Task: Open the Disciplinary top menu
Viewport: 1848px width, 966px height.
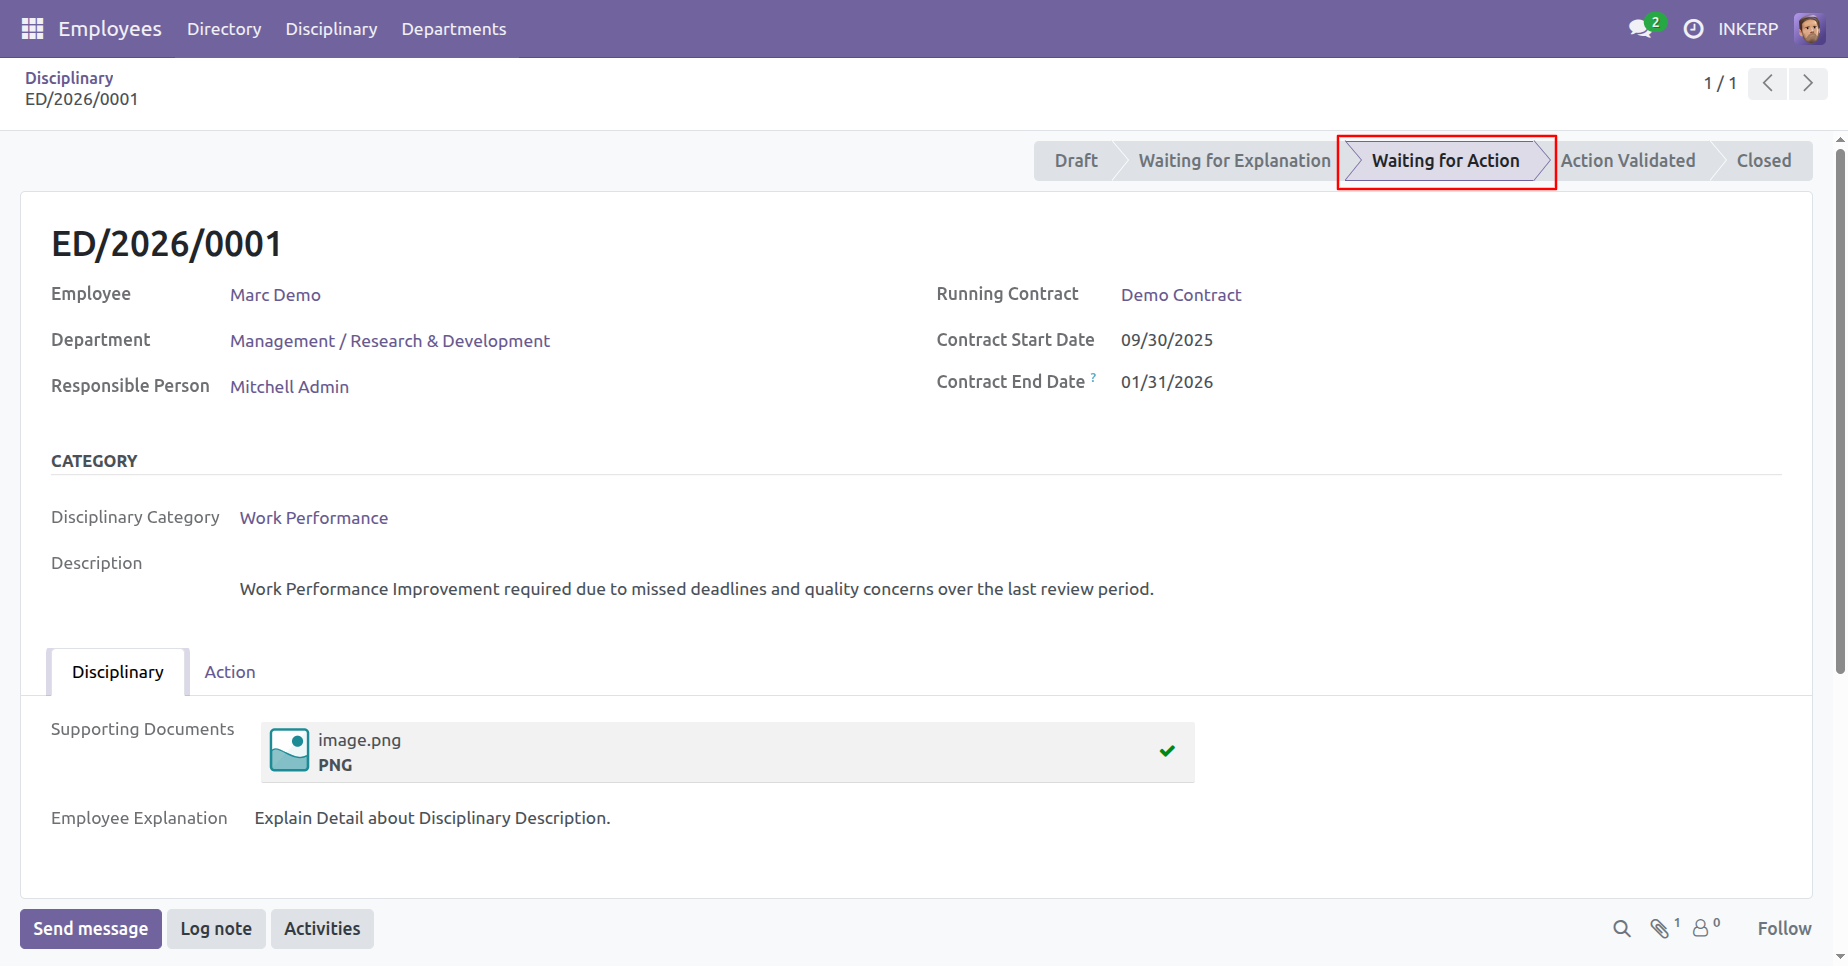Action: [x=331, y=29]
